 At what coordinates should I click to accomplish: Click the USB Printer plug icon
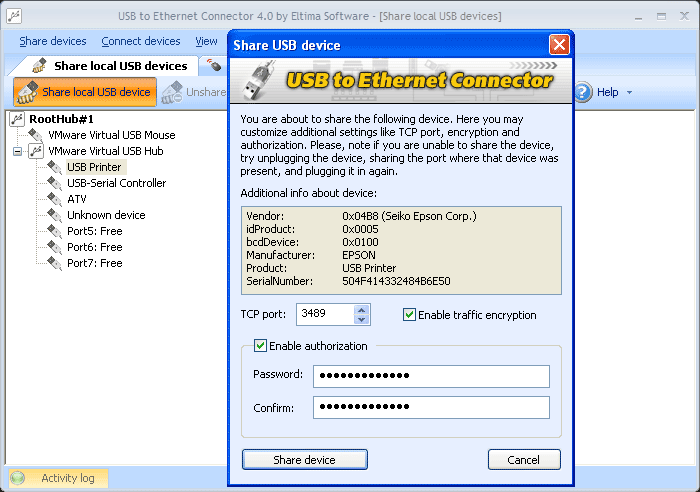pos(54,167)
